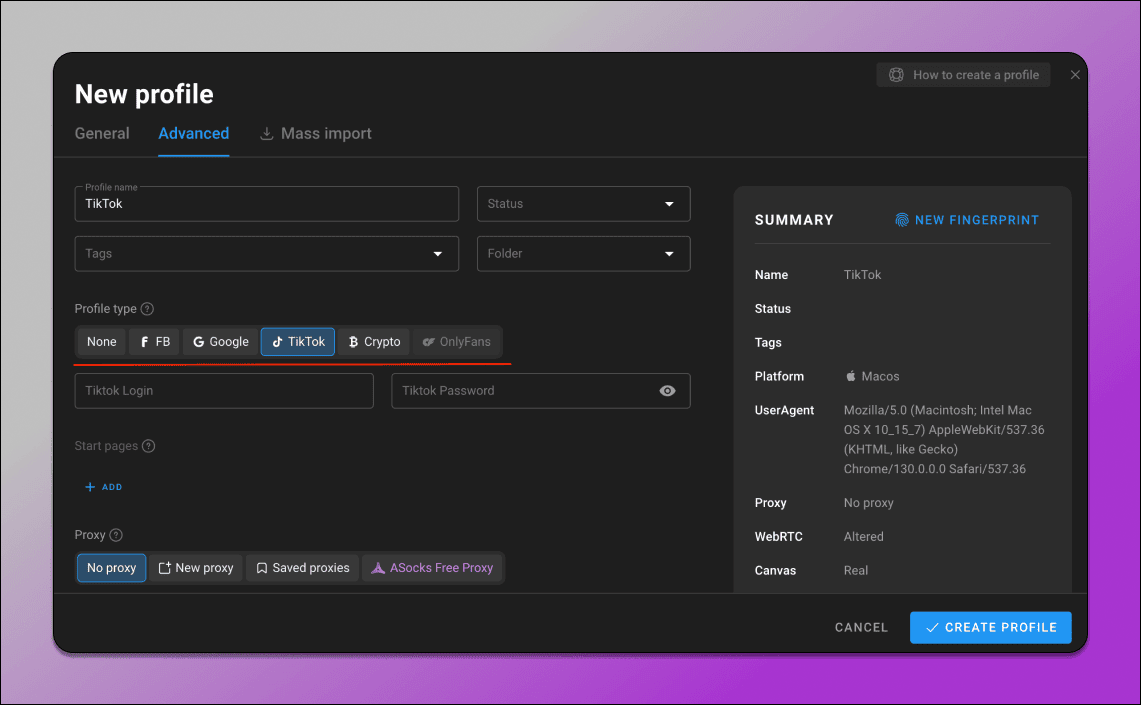The height and width of the screenshot is (705, 1141).
Task: Select the None profile type
Action: click(x=101, y=342)
